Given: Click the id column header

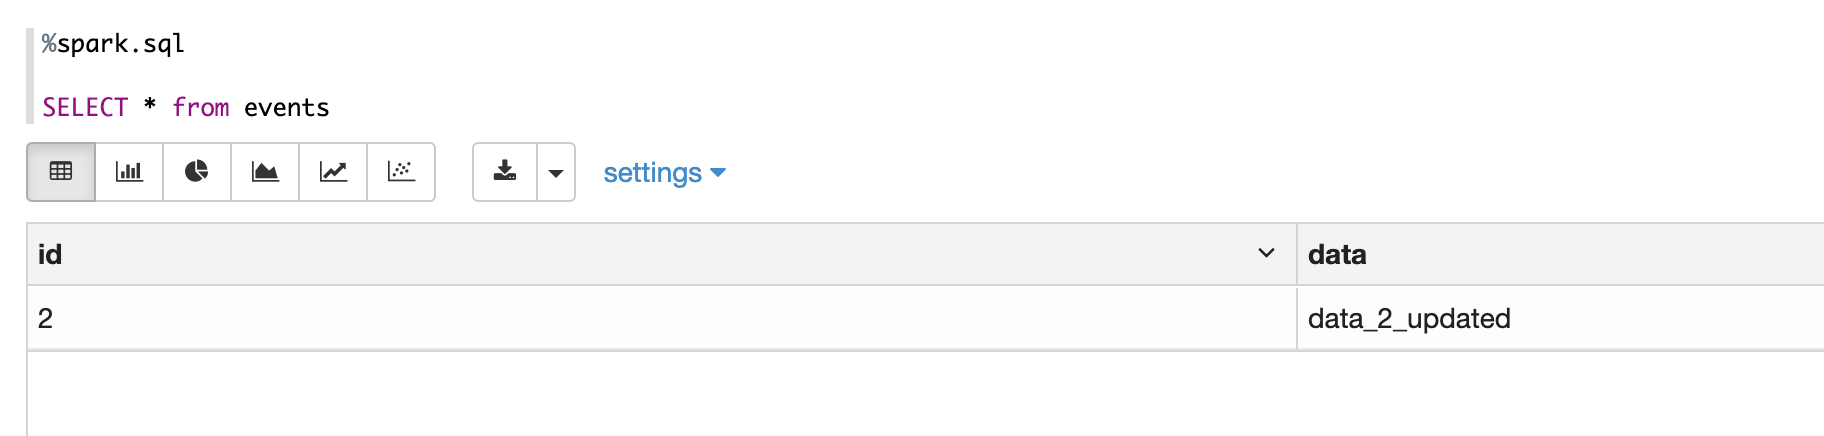Looking at the screenshot, I should (x=50, y=255).
